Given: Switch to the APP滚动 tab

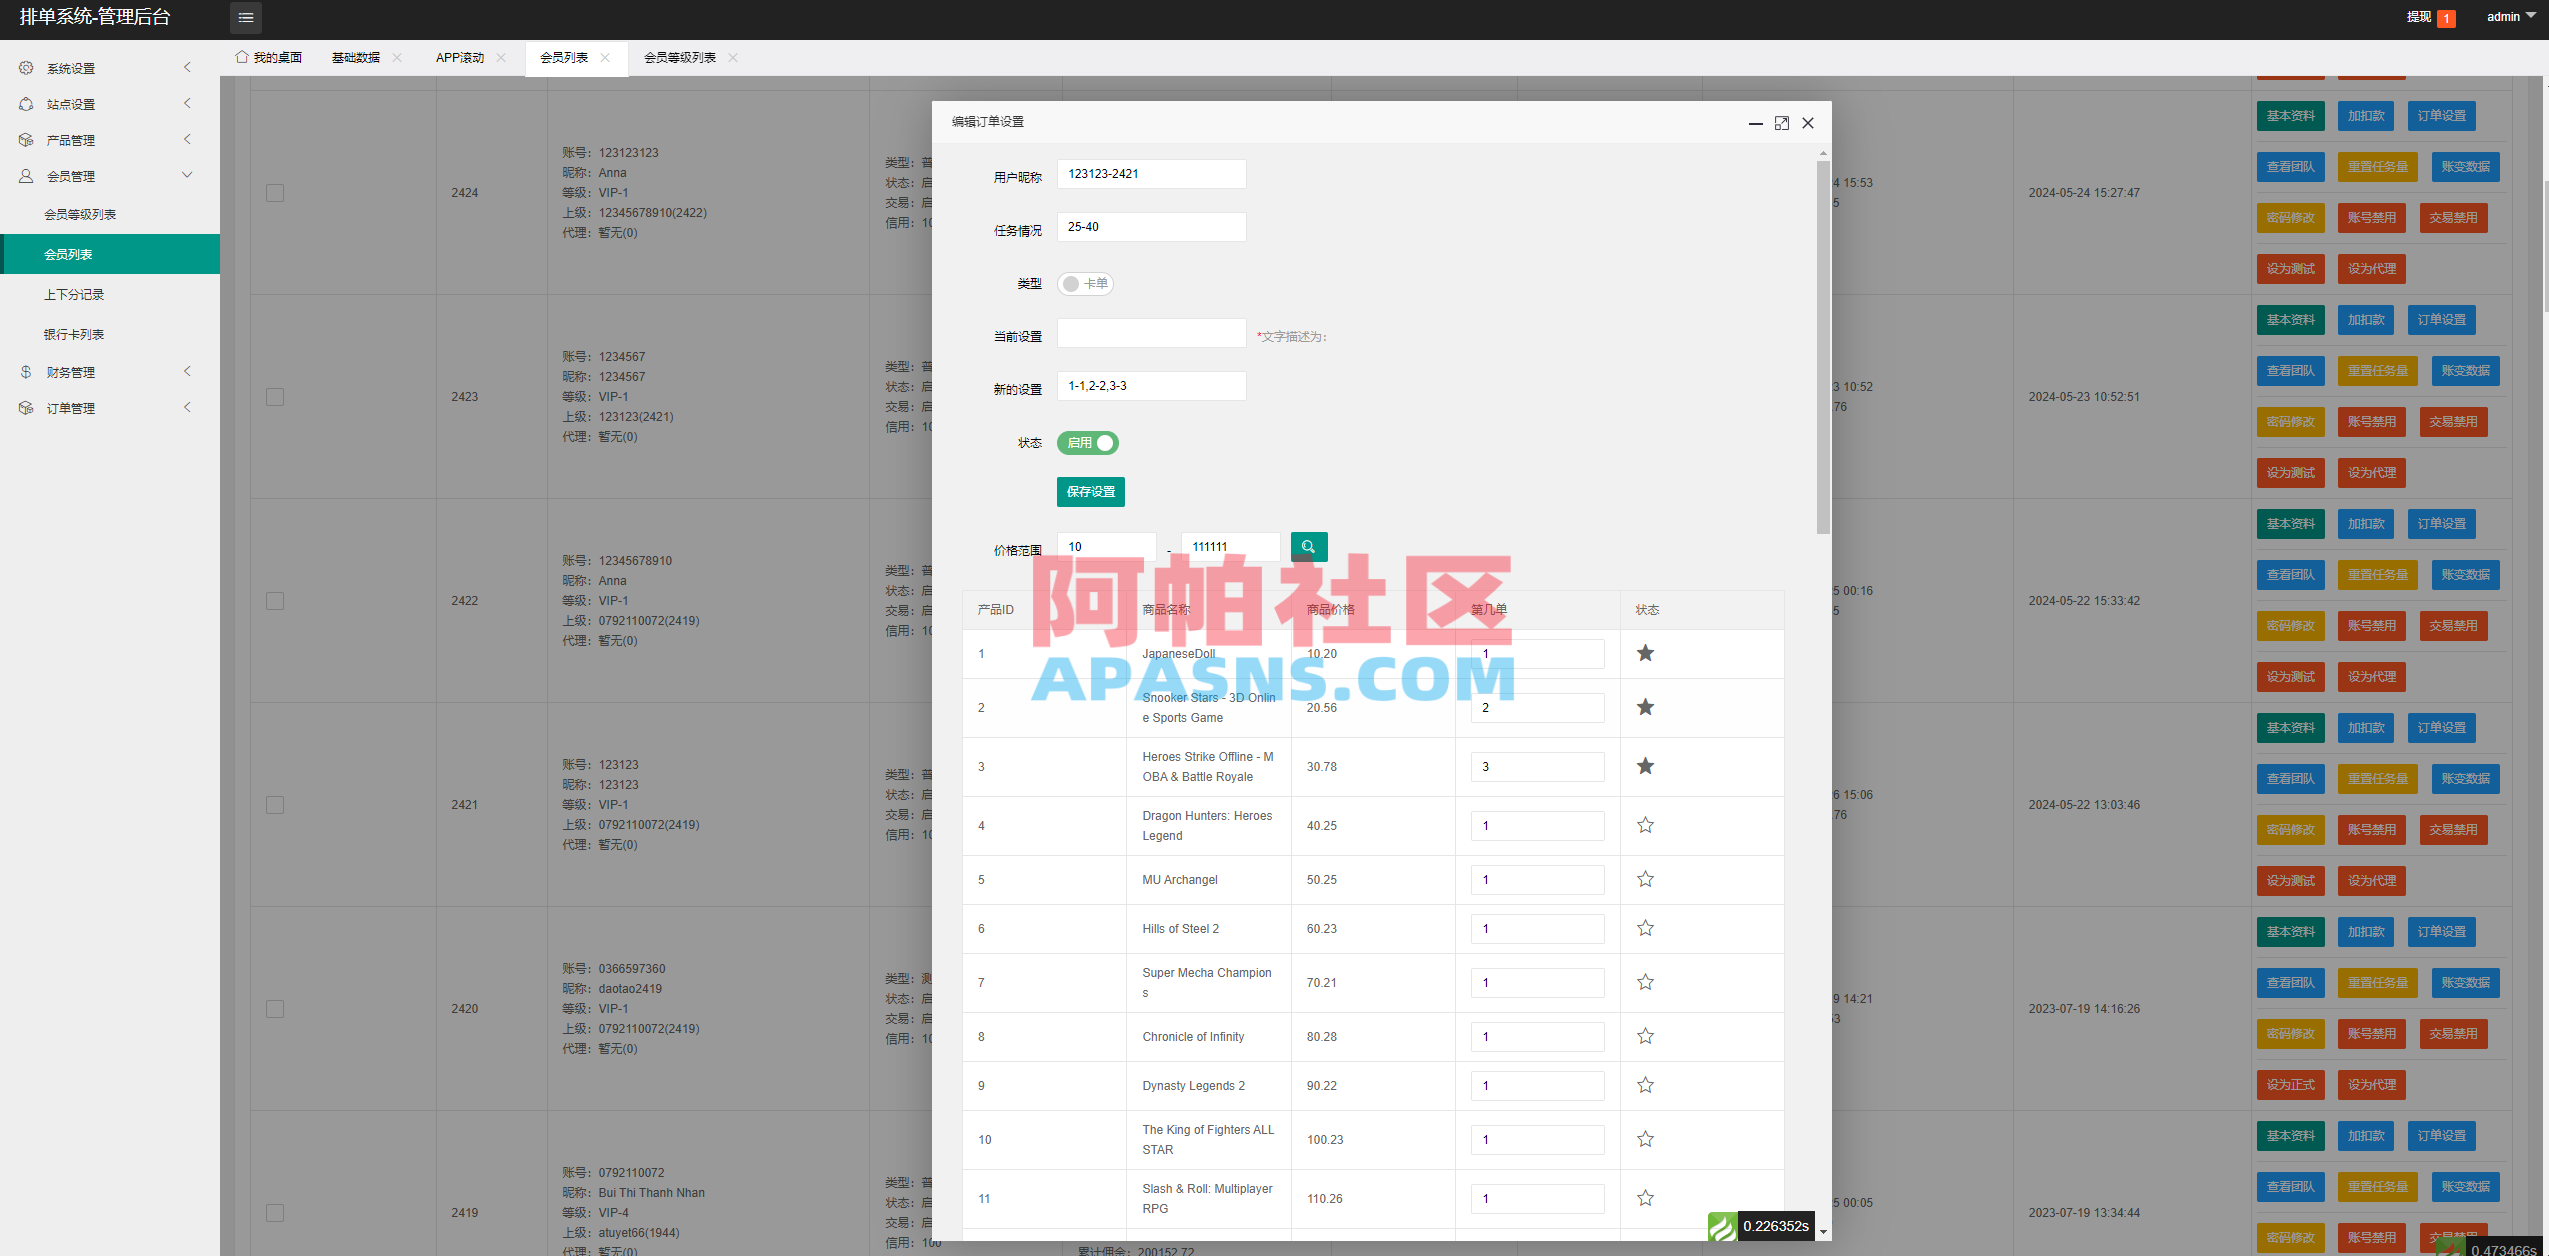Looking at the screenshot, I should point(459,57).
